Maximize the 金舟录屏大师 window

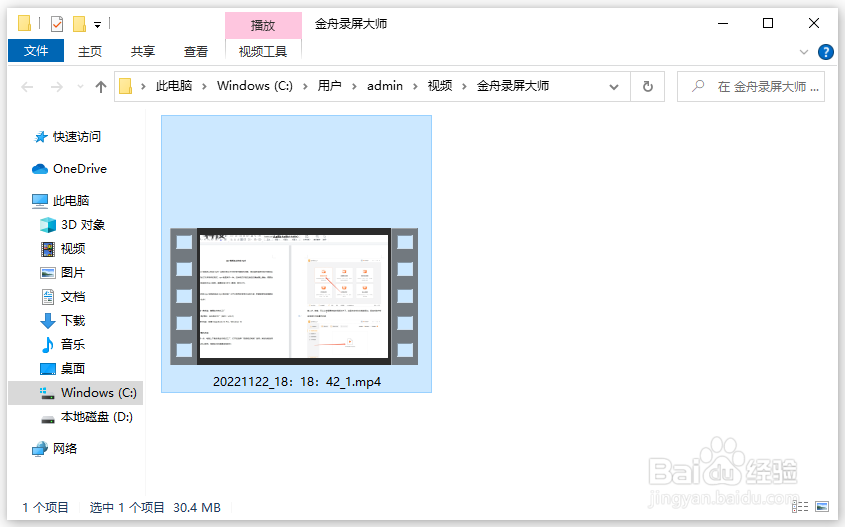point(768,23)
